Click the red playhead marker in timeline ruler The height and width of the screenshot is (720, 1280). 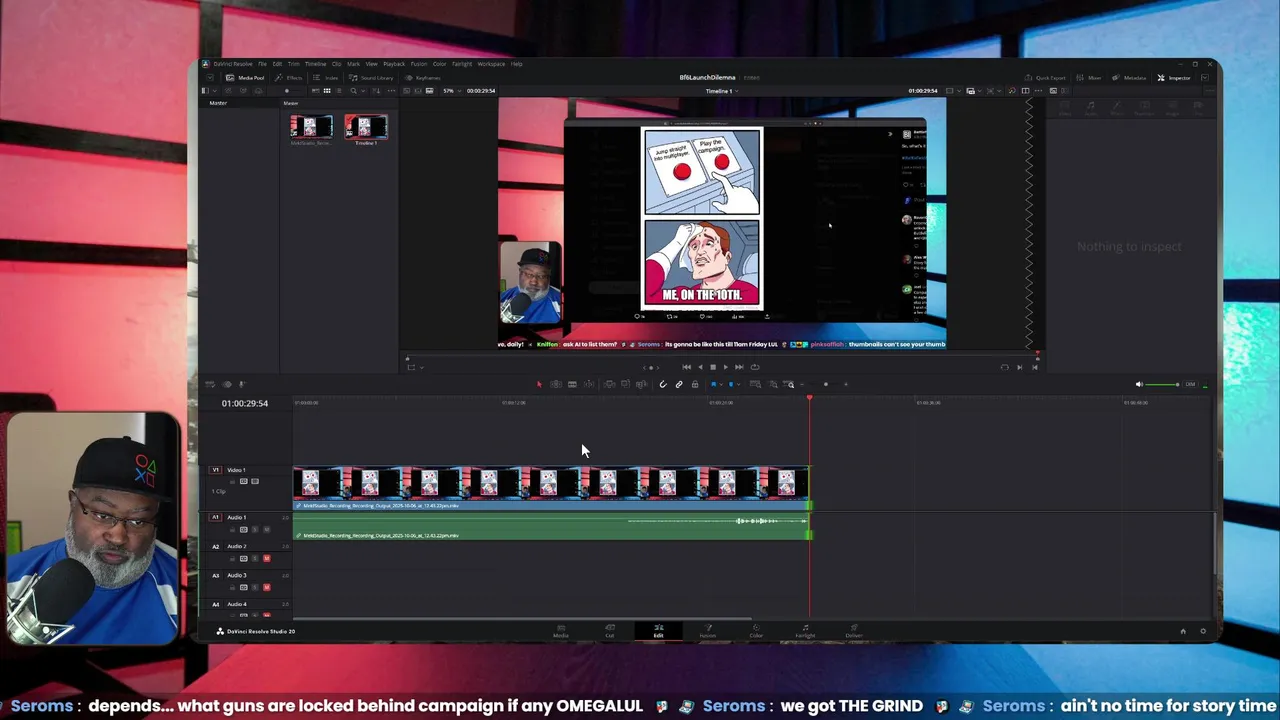809,399
